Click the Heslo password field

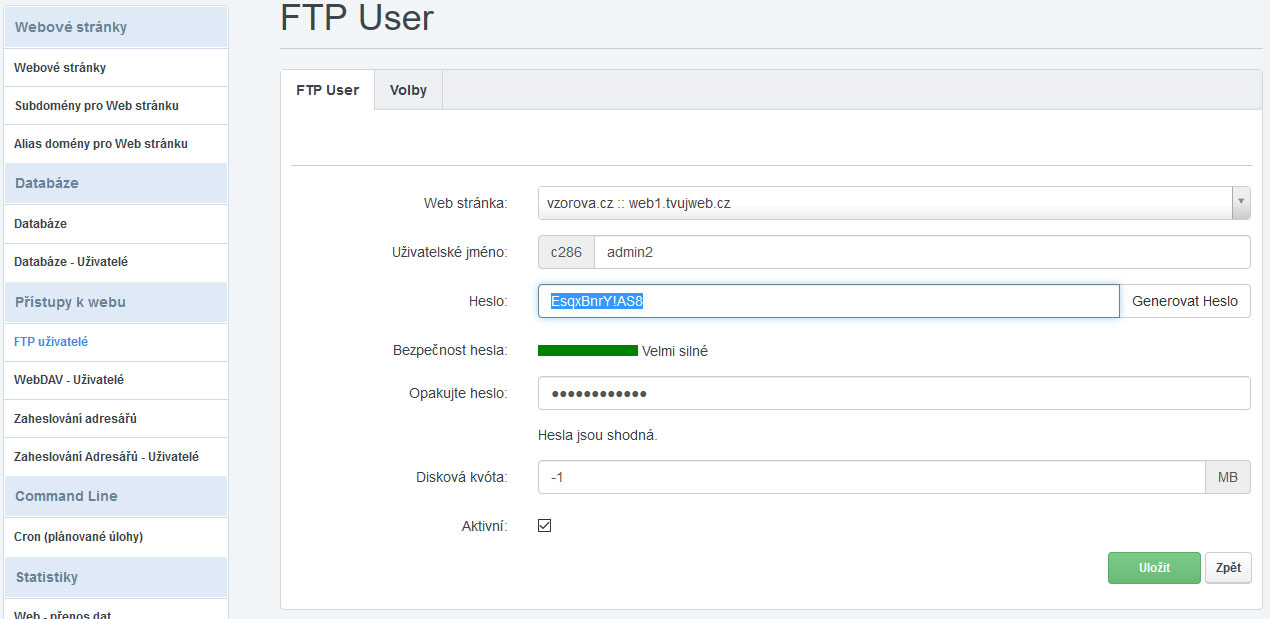tap(828, 301)
